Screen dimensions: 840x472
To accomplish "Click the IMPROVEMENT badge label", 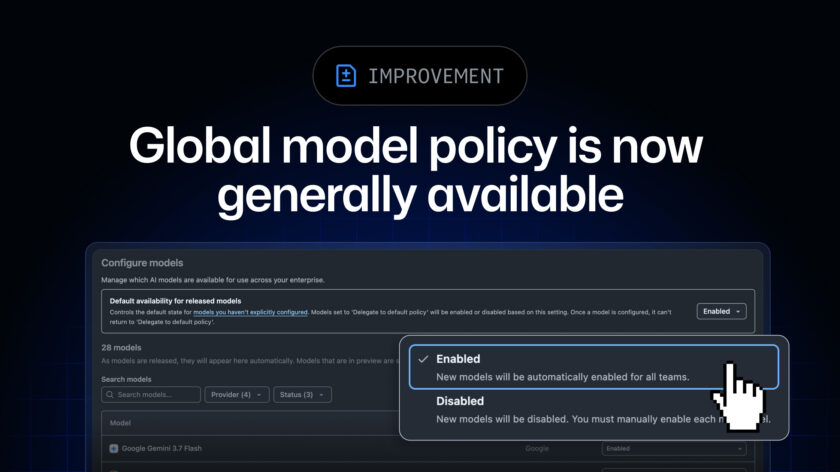I will click(436, 76).
